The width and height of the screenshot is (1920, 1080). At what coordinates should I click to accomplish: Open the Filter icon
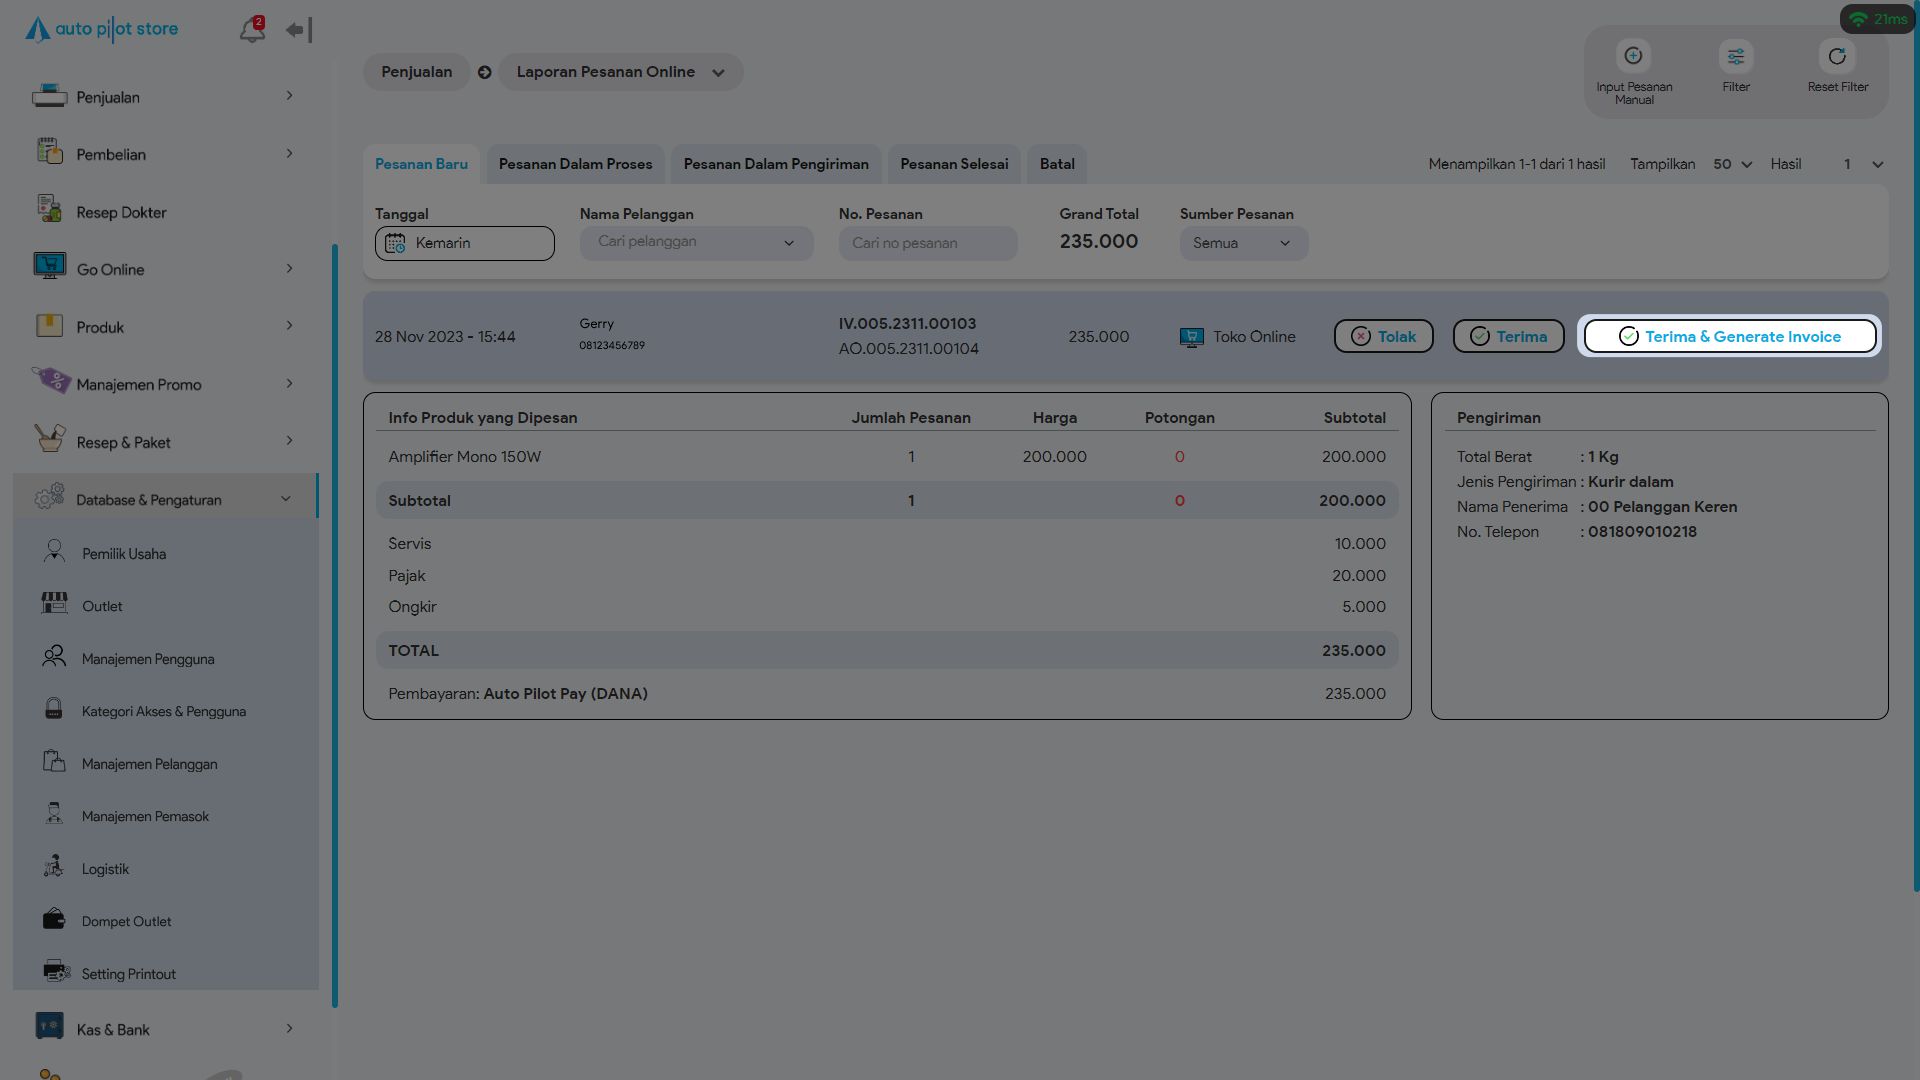[1735, 56]
